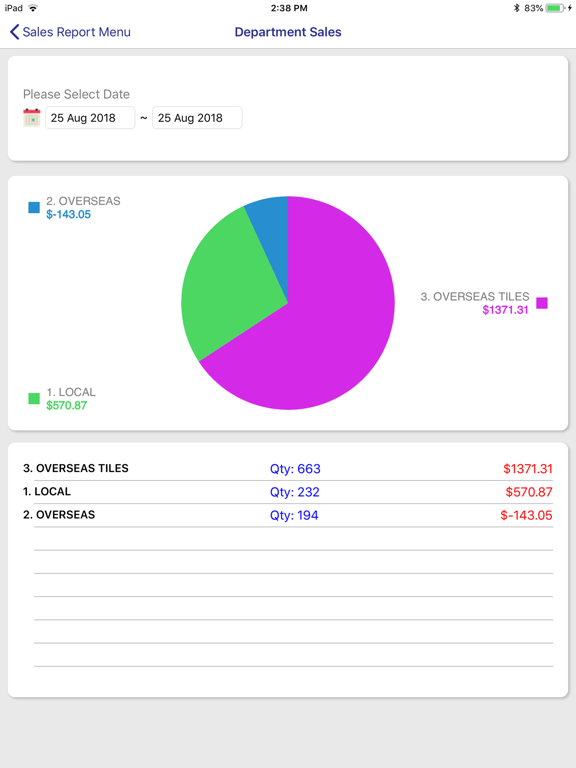Select the 1. LOCAL table row label
576x768 pixels.
click(x=47, y=491)
